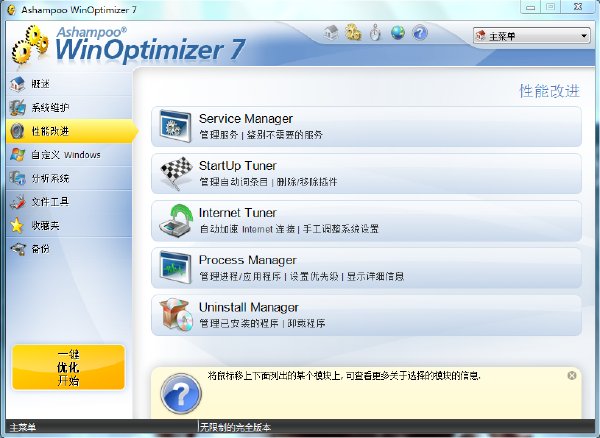
Task: Open the globe internet icon in the header
Action: coord(398,33)
